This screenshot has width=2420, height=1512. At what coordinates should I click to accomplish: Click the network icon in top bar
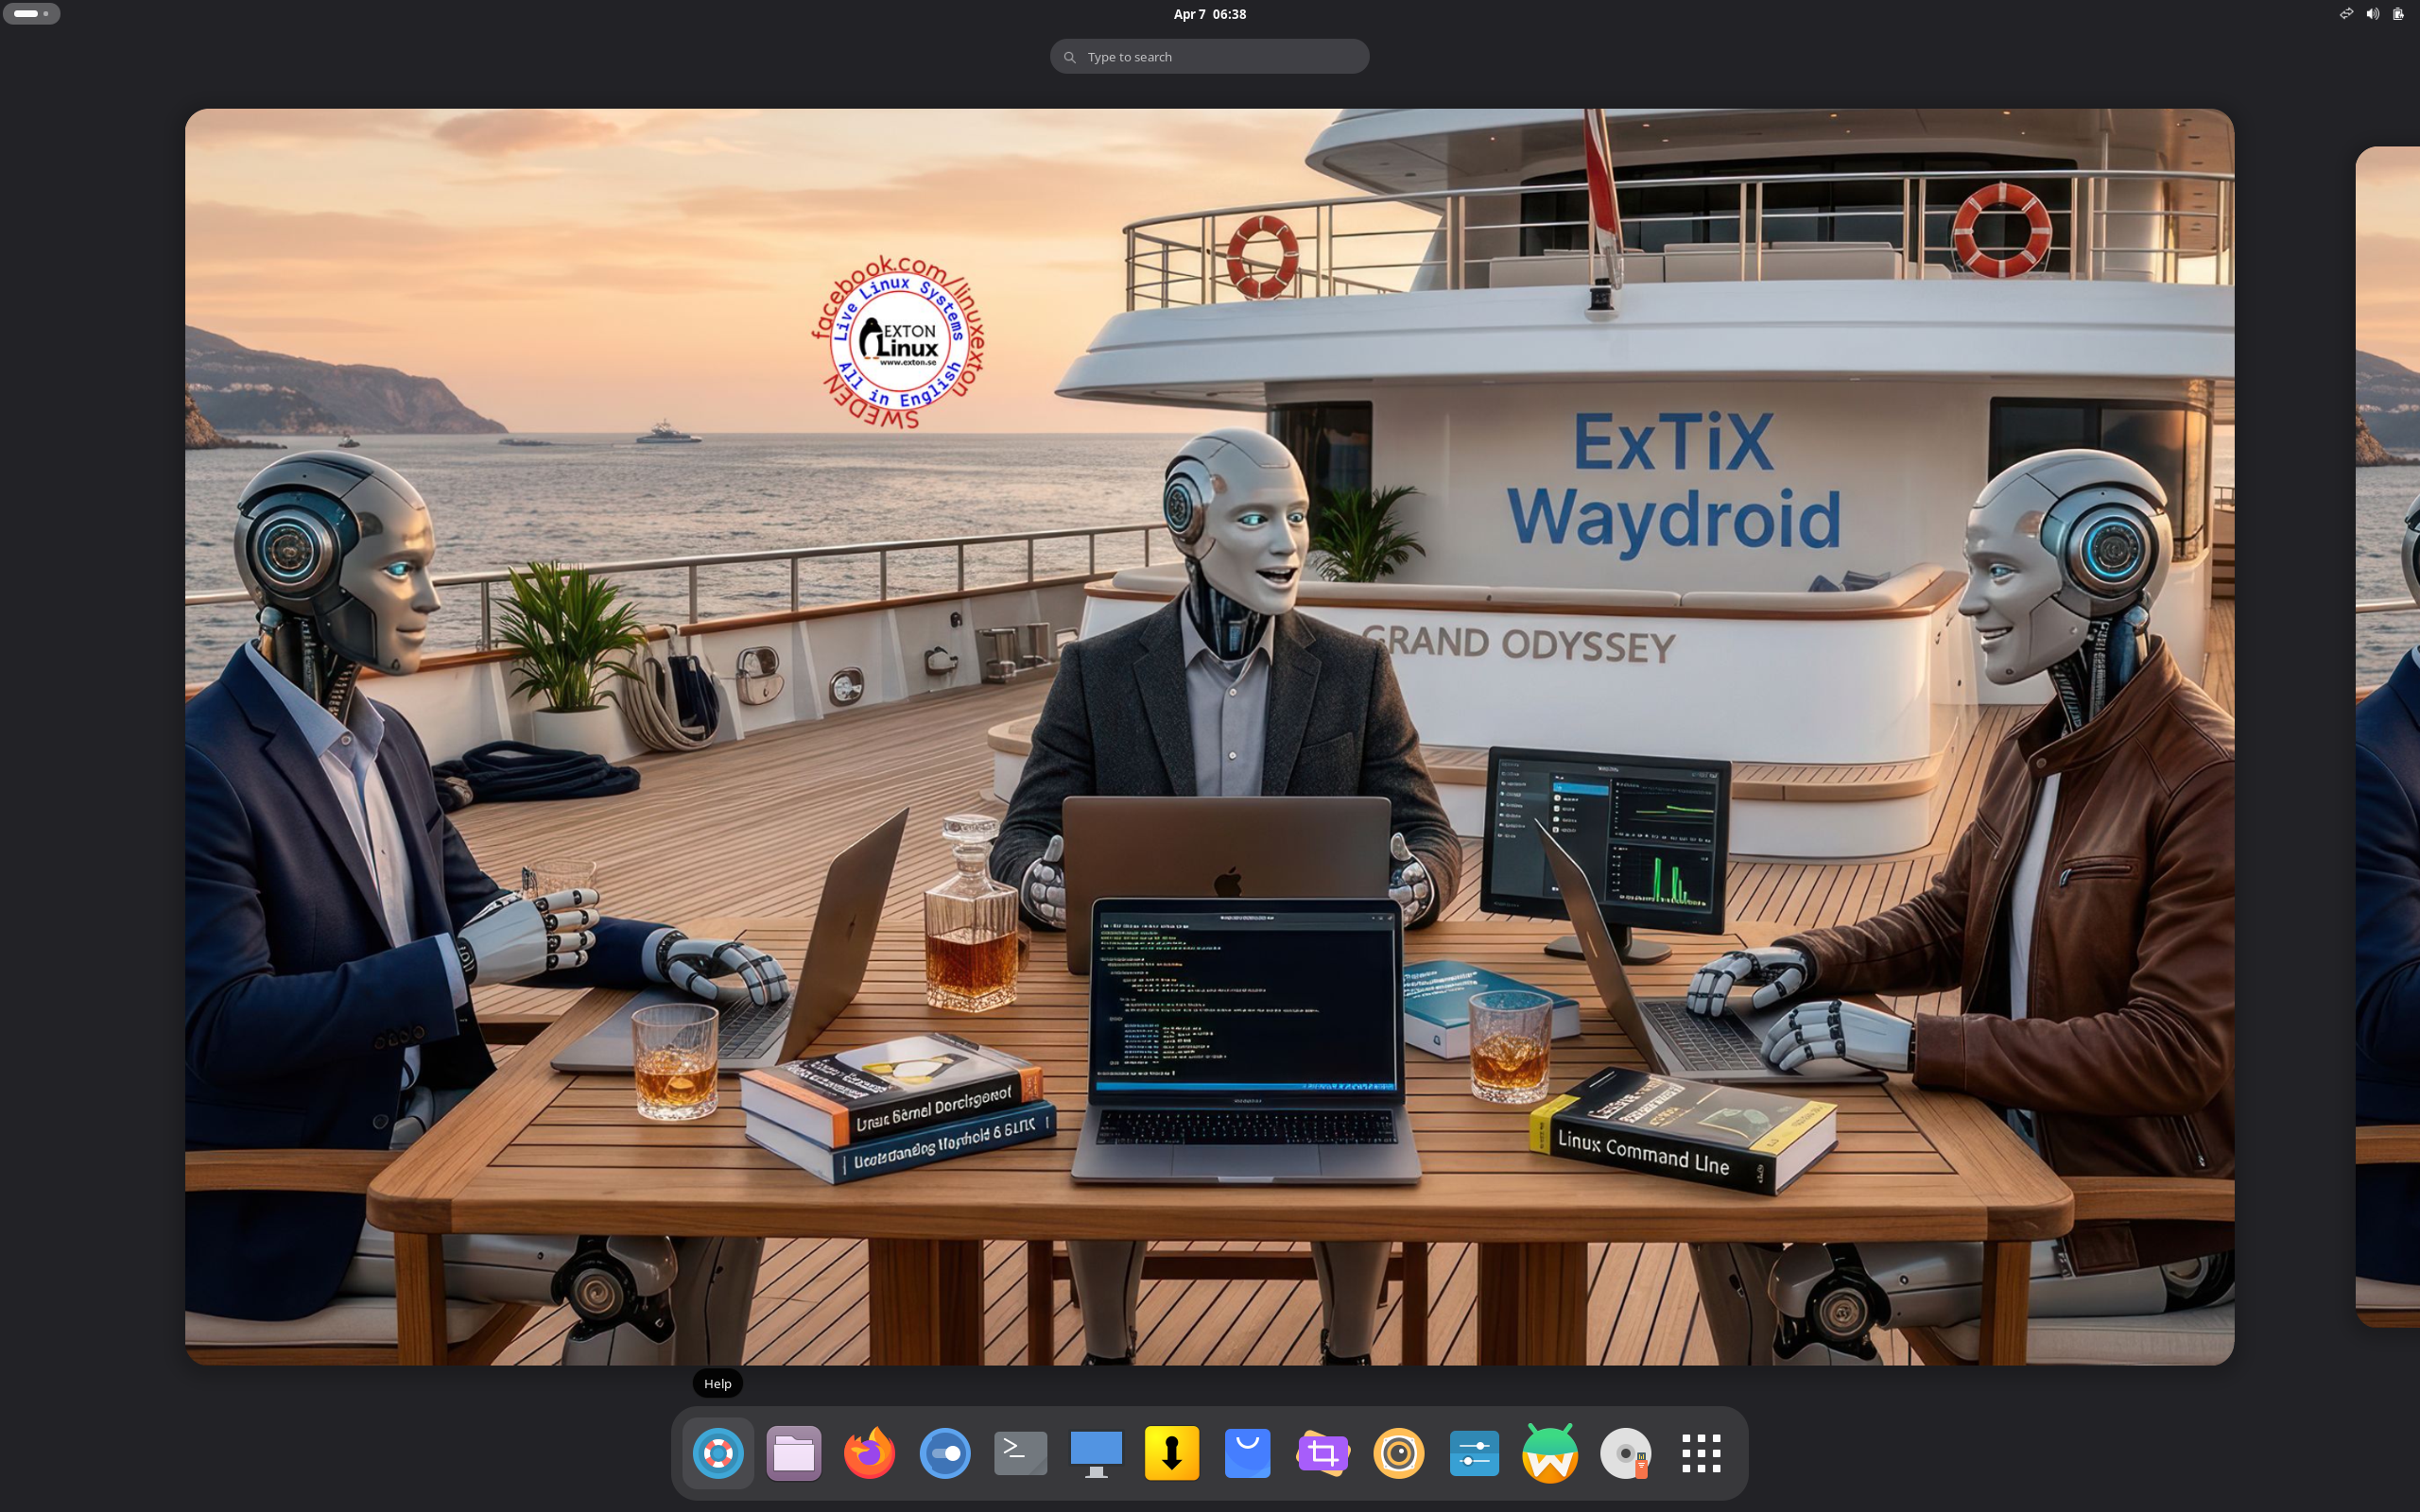click(2346, 14)
